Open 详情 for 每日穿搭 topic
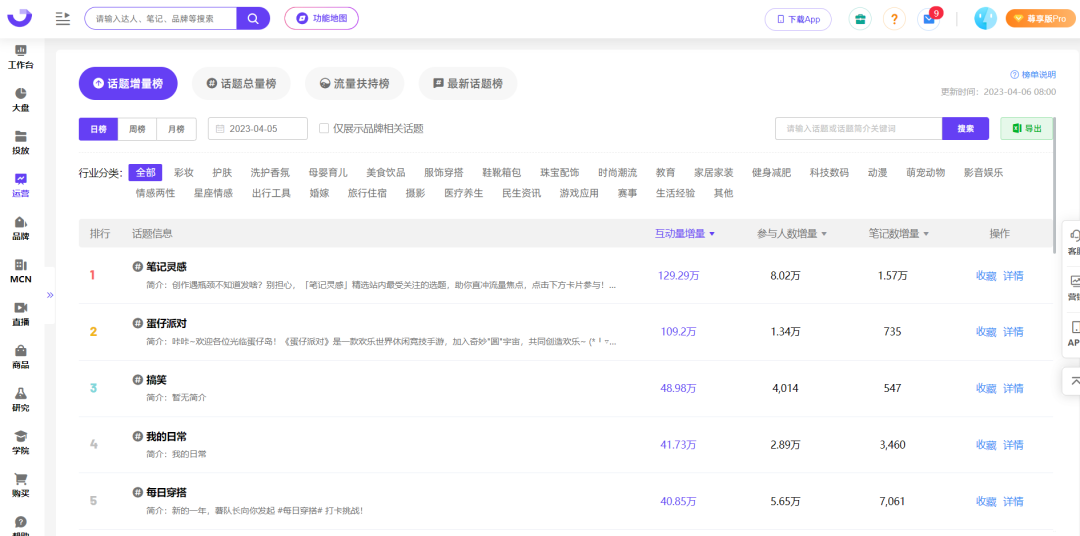 point(1013,502)
